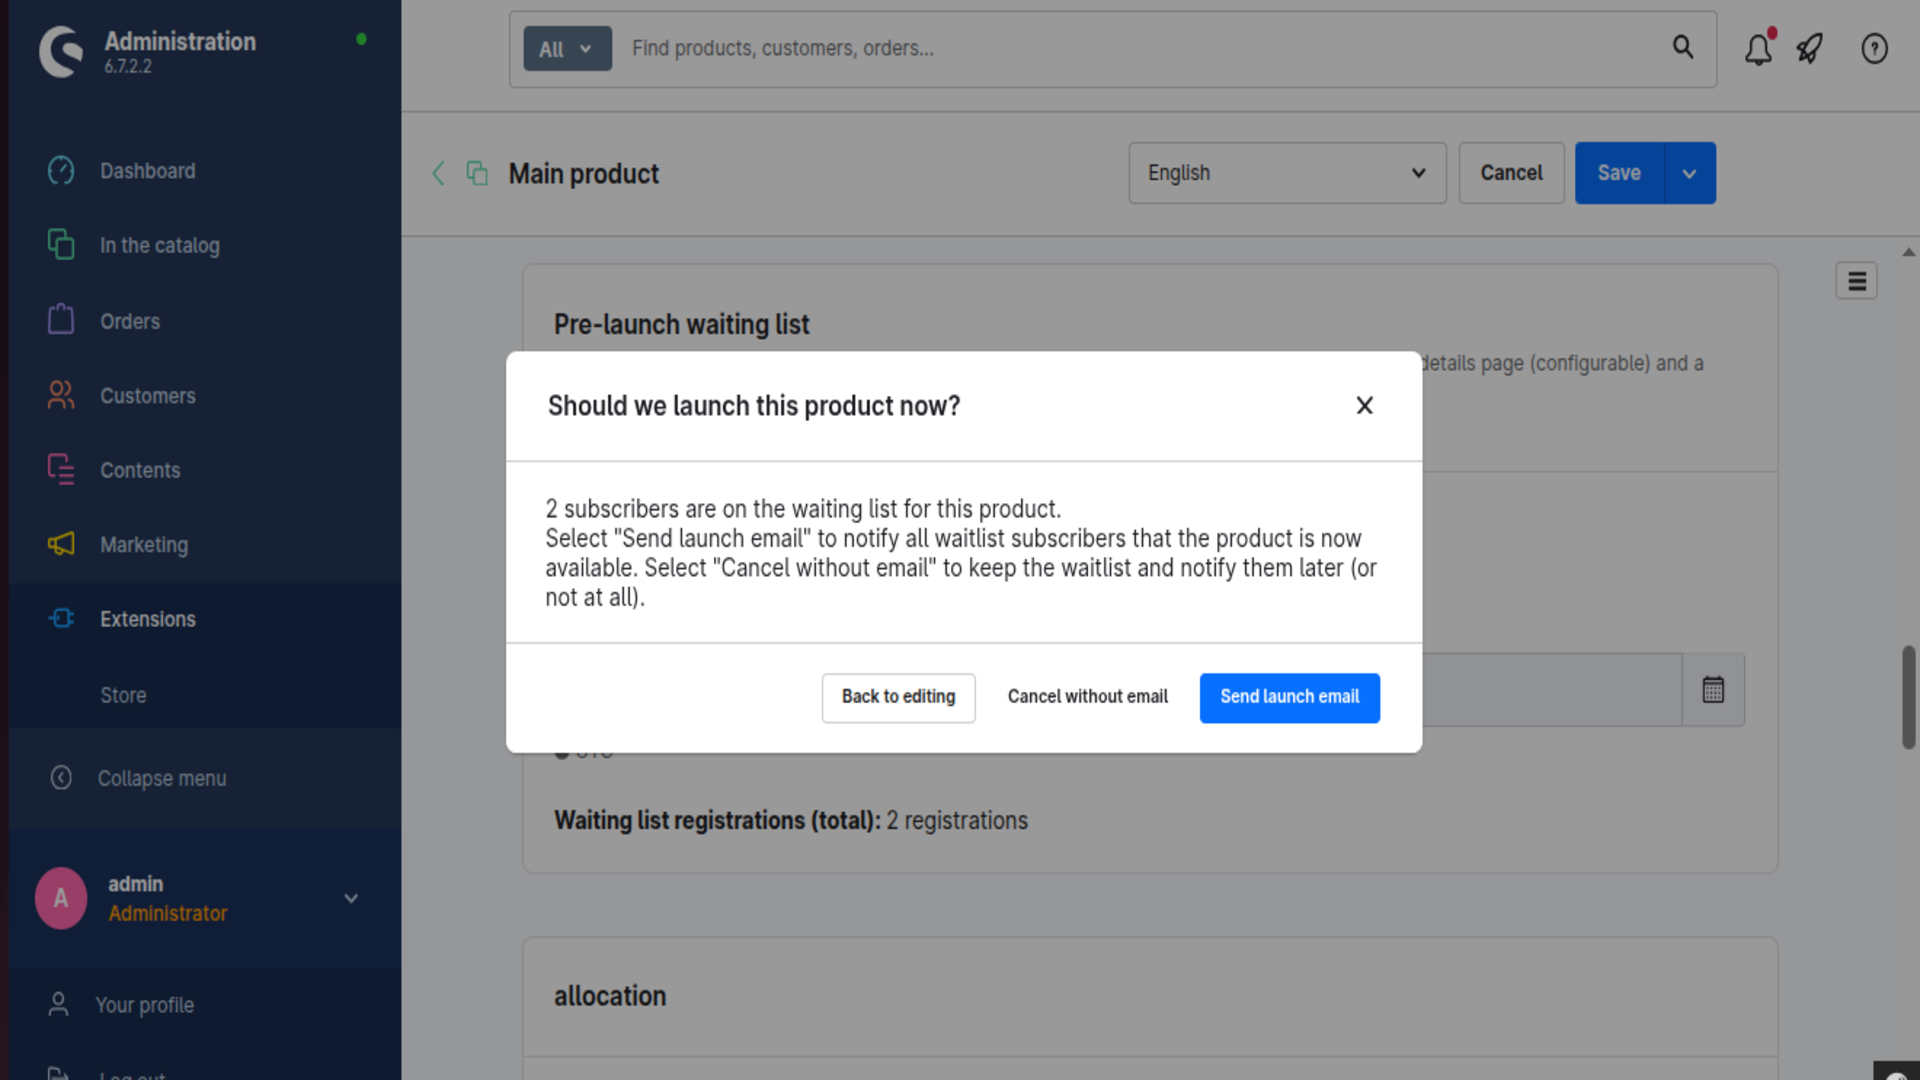Go back with the left chevron
Screen dimensions: 1920x1080
(x=438, y=173)
